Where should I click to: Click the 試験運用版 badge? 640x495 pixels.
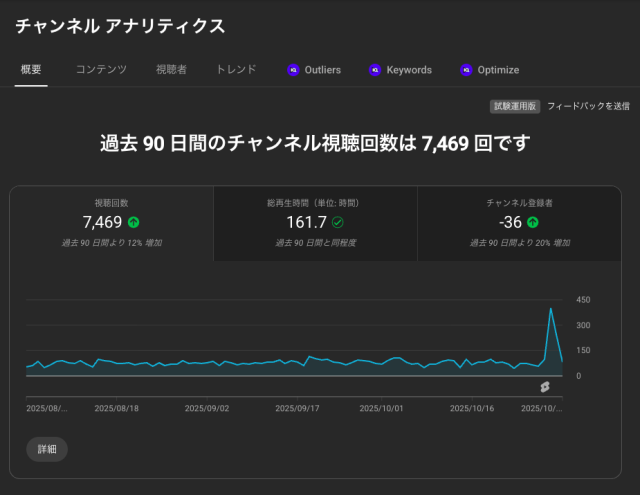515,106
